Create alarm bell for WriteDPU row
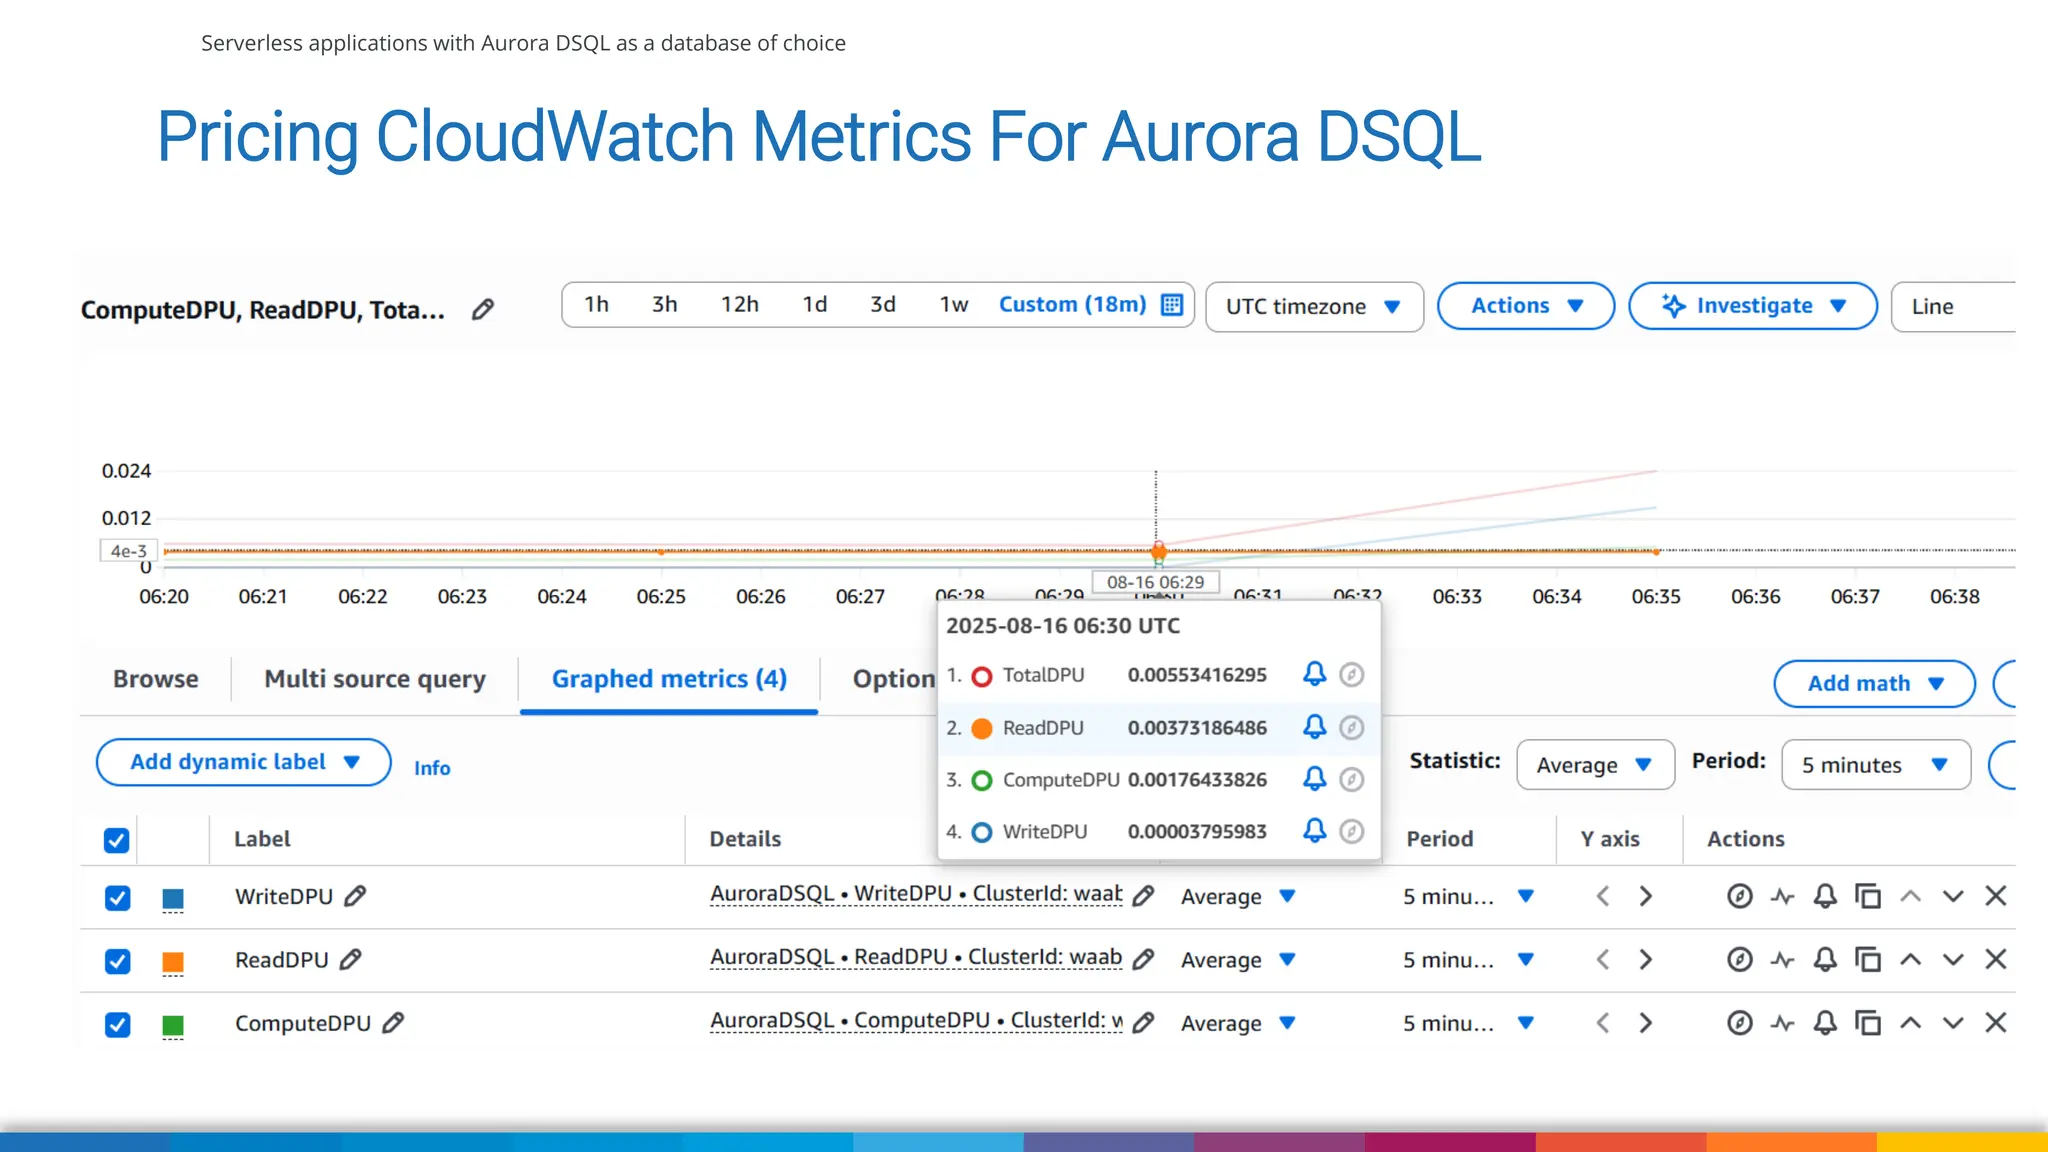Screen dimensions: 2048x1152 pos(1825,896)
